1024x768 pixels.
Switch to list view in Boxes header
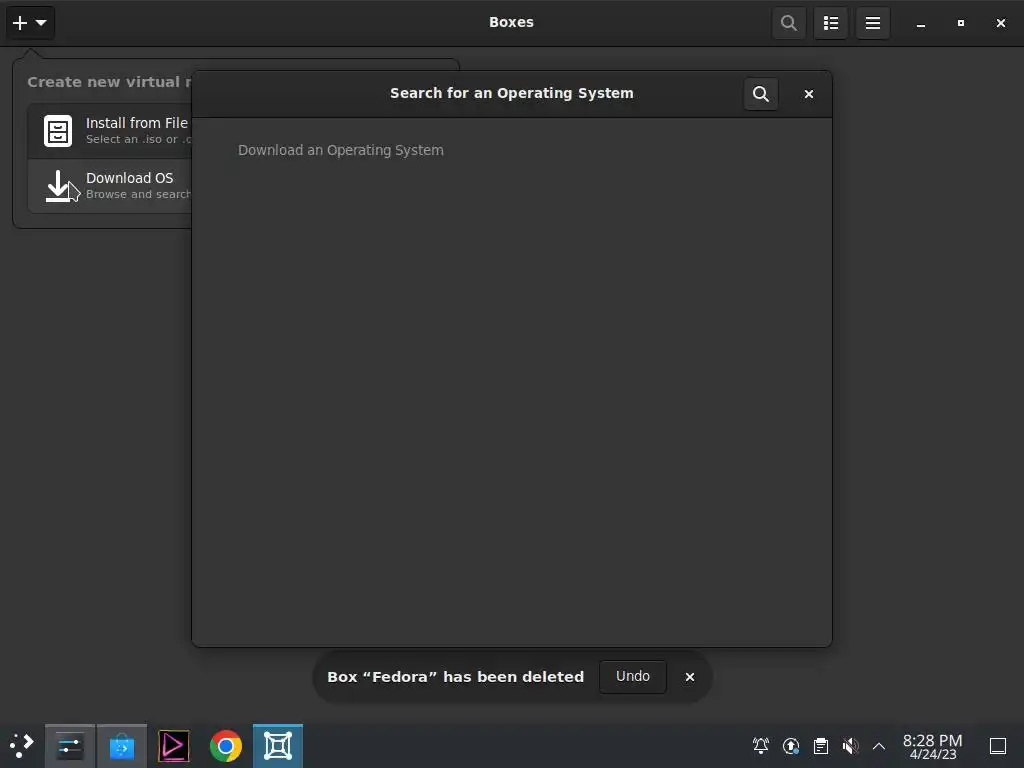click(831, 23)
